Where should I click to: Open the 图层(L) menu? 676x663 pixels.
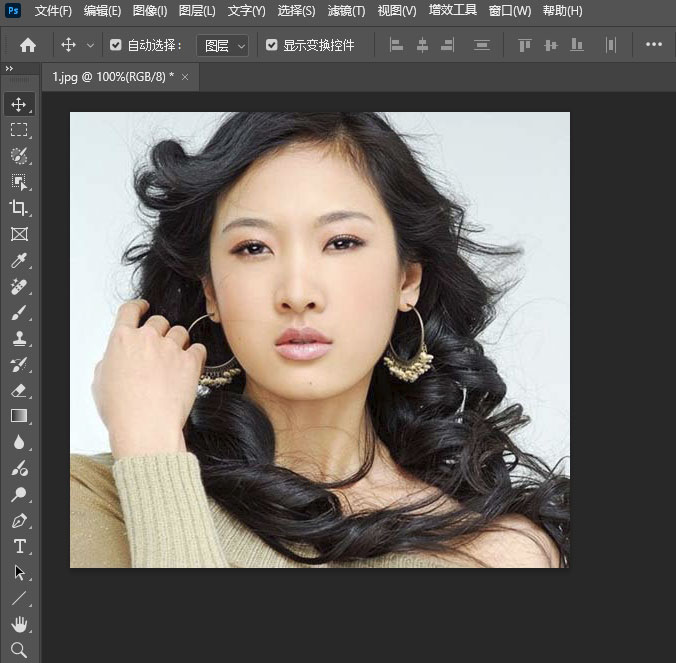pos(197,10)
